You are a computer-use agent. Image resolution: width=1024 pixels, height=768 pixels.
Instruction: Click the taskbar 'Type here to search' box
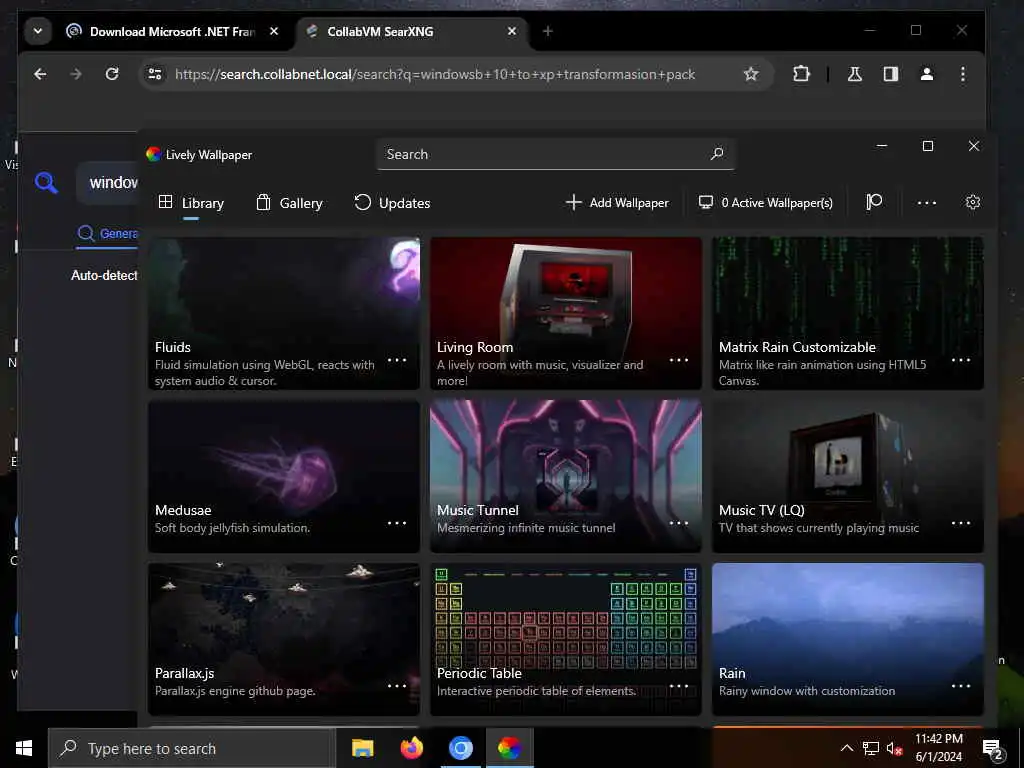[191, 748]
